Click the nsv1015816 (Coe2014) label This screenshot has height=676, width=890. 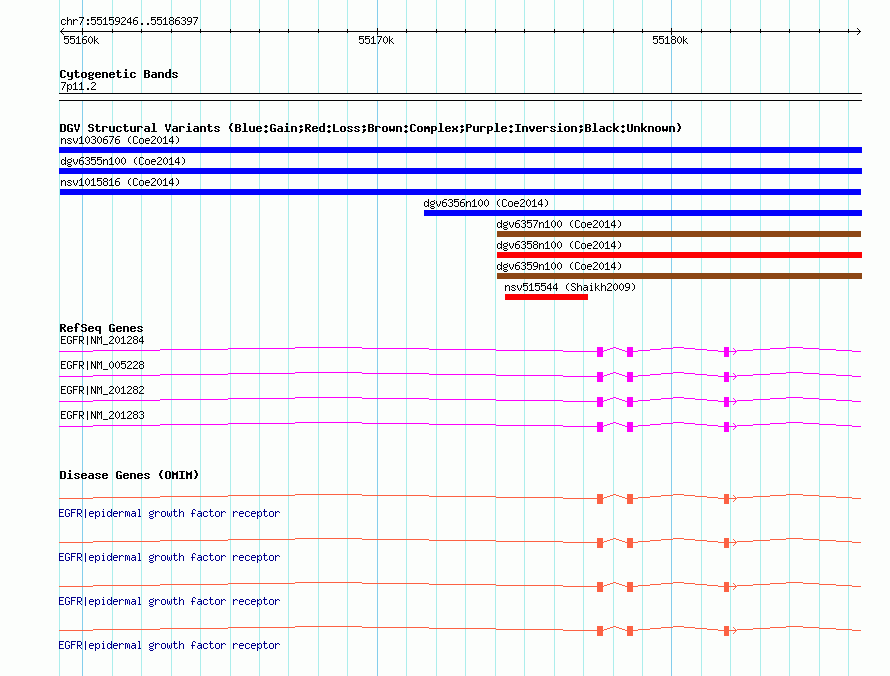pos(120,182)
